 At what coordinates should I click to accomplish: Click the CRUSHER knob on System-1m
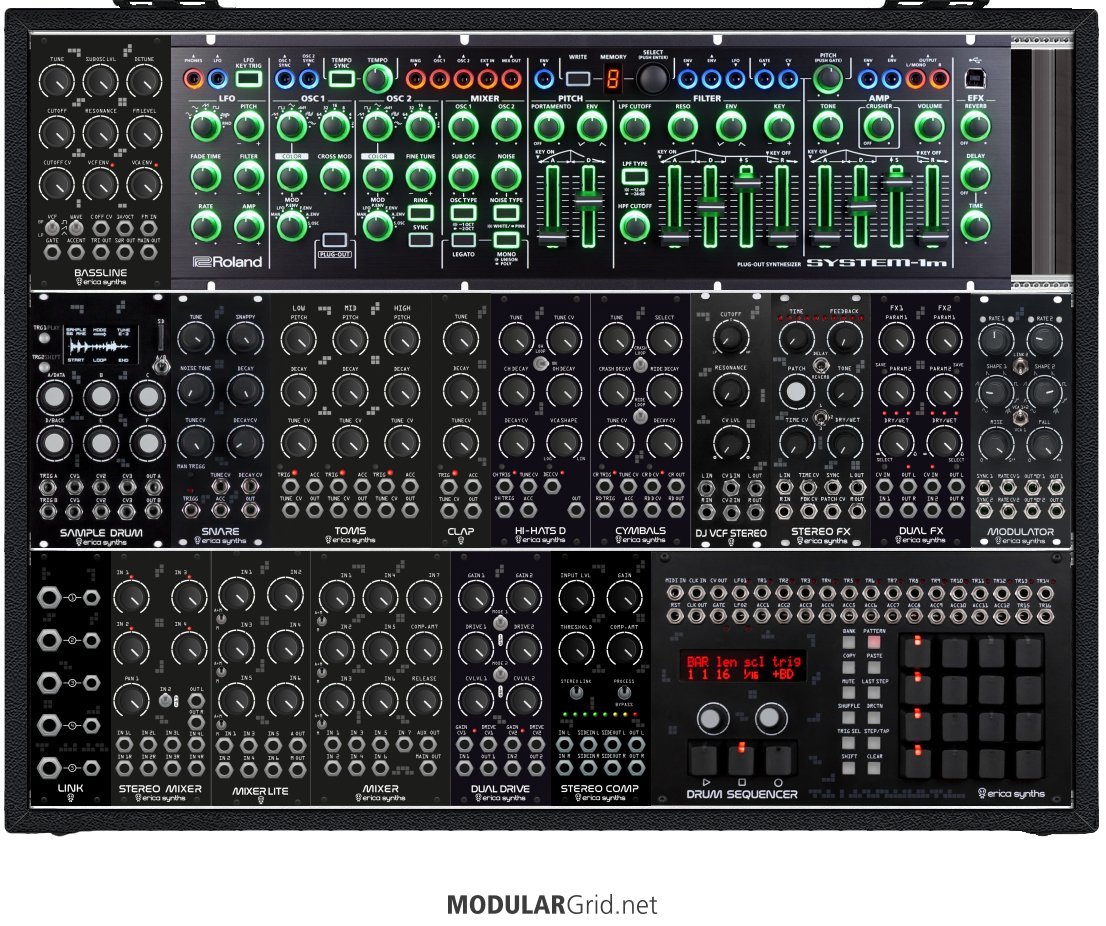pos(879,128)
